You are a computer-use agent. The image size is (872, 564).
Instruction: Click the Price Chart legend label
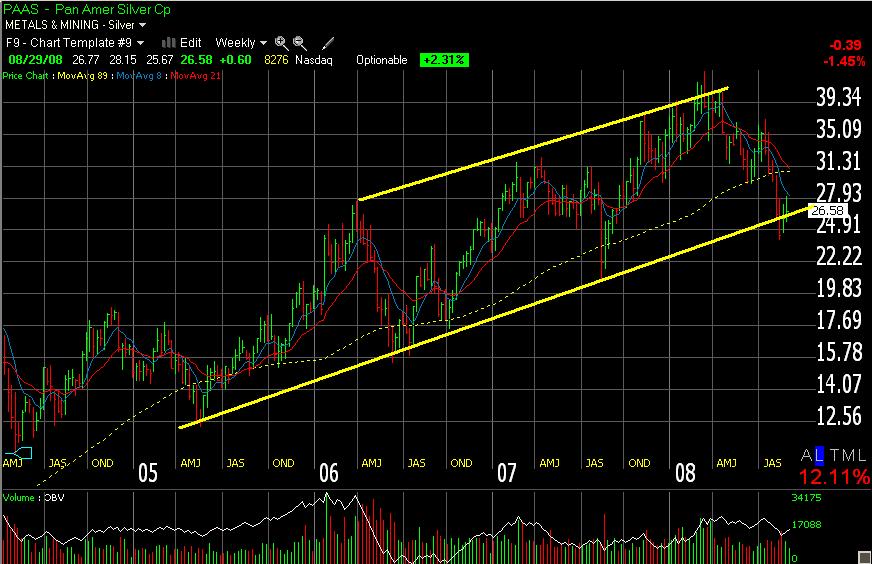pyautogui.click(x=25, y=76)
